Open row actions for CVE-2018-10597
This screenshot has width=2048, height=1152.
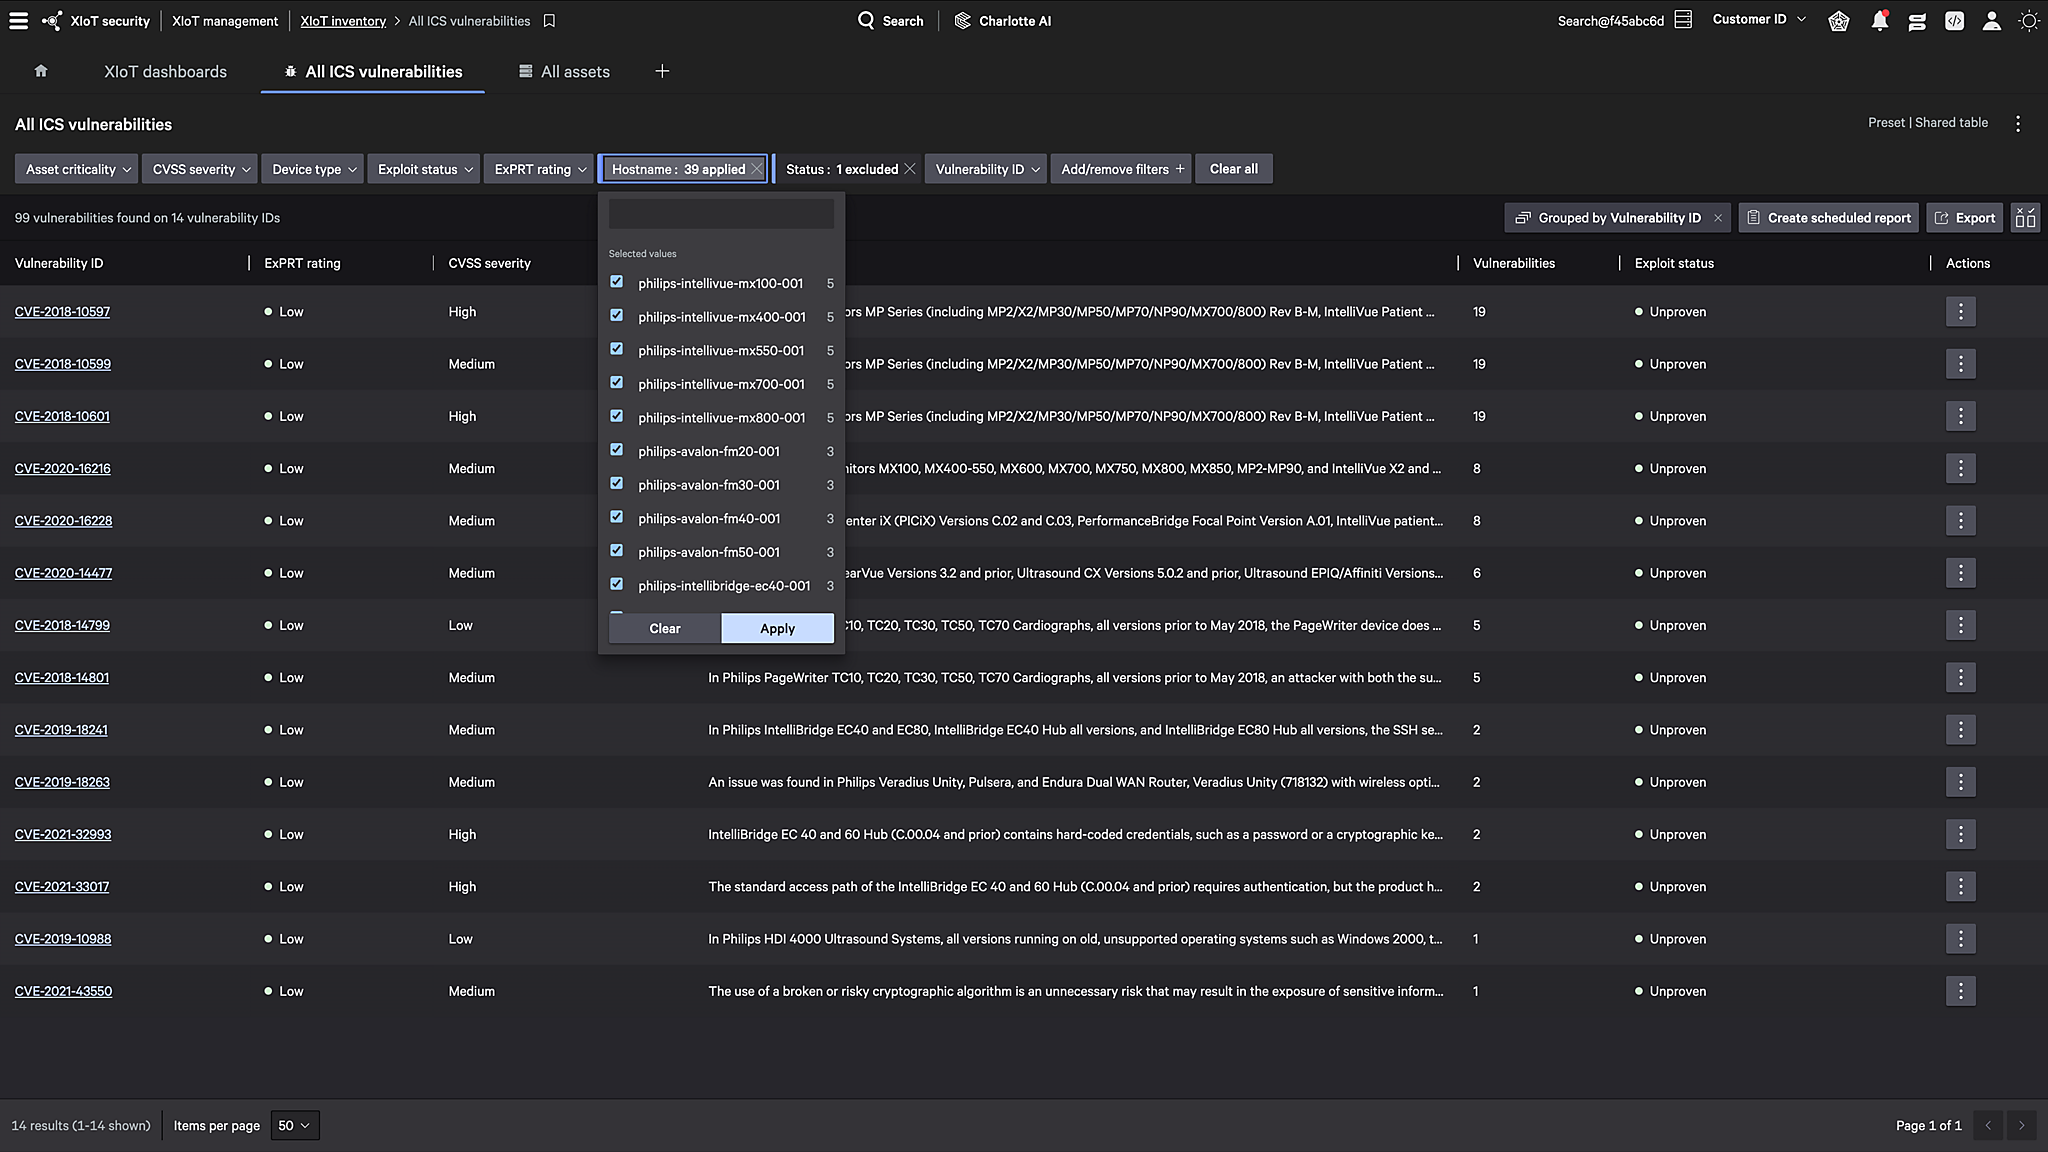pyautogui.click(x=1960, y=312)
